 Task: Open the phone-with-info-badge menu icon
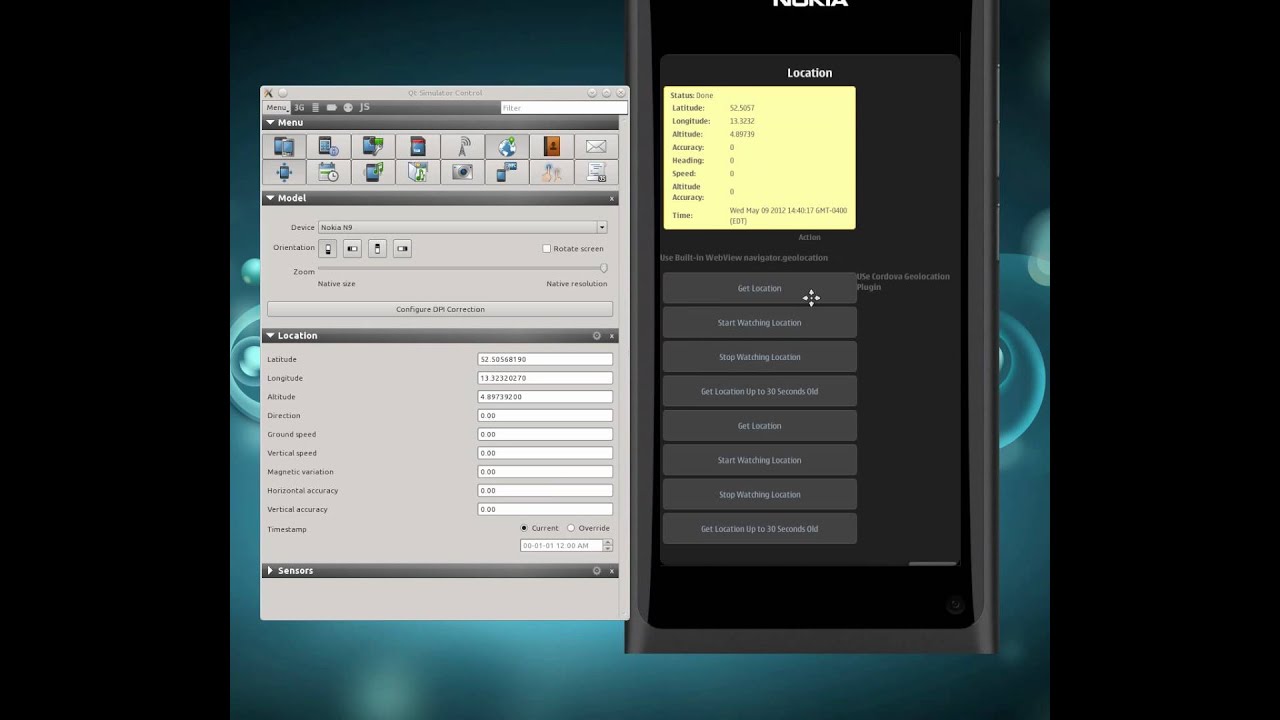tap(328, 147)
